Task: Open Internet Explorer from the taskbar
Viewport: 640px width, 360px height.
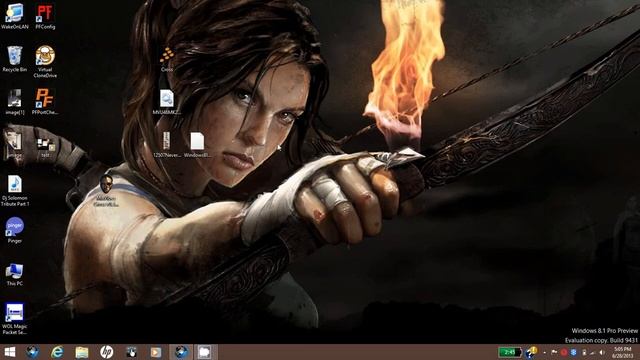Action: coord(57,352)
